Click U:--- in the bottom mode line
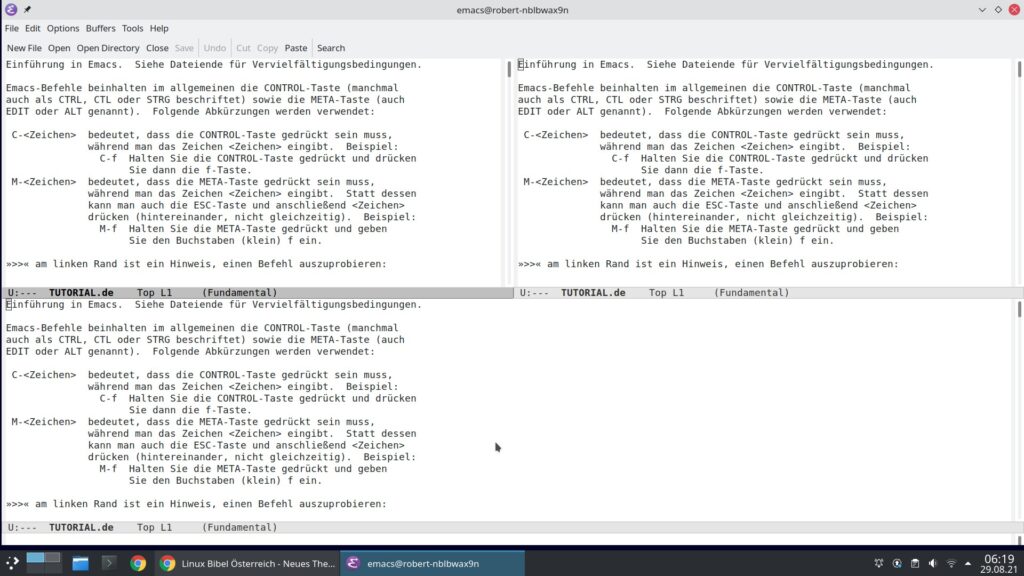Screen dimensions: 1024x576 [x=22, y=527]
